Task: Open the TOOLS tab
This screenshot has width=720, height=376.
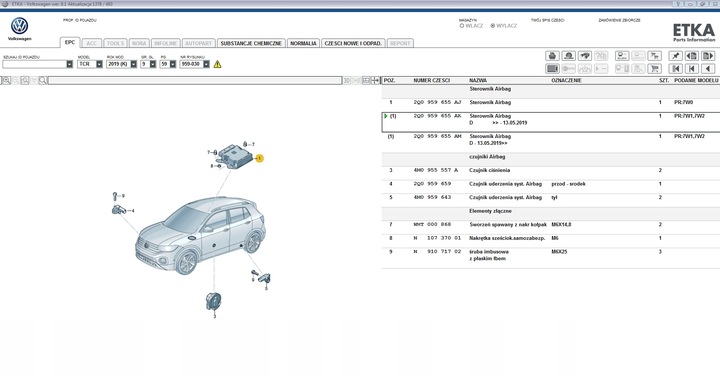Action: 115,43
